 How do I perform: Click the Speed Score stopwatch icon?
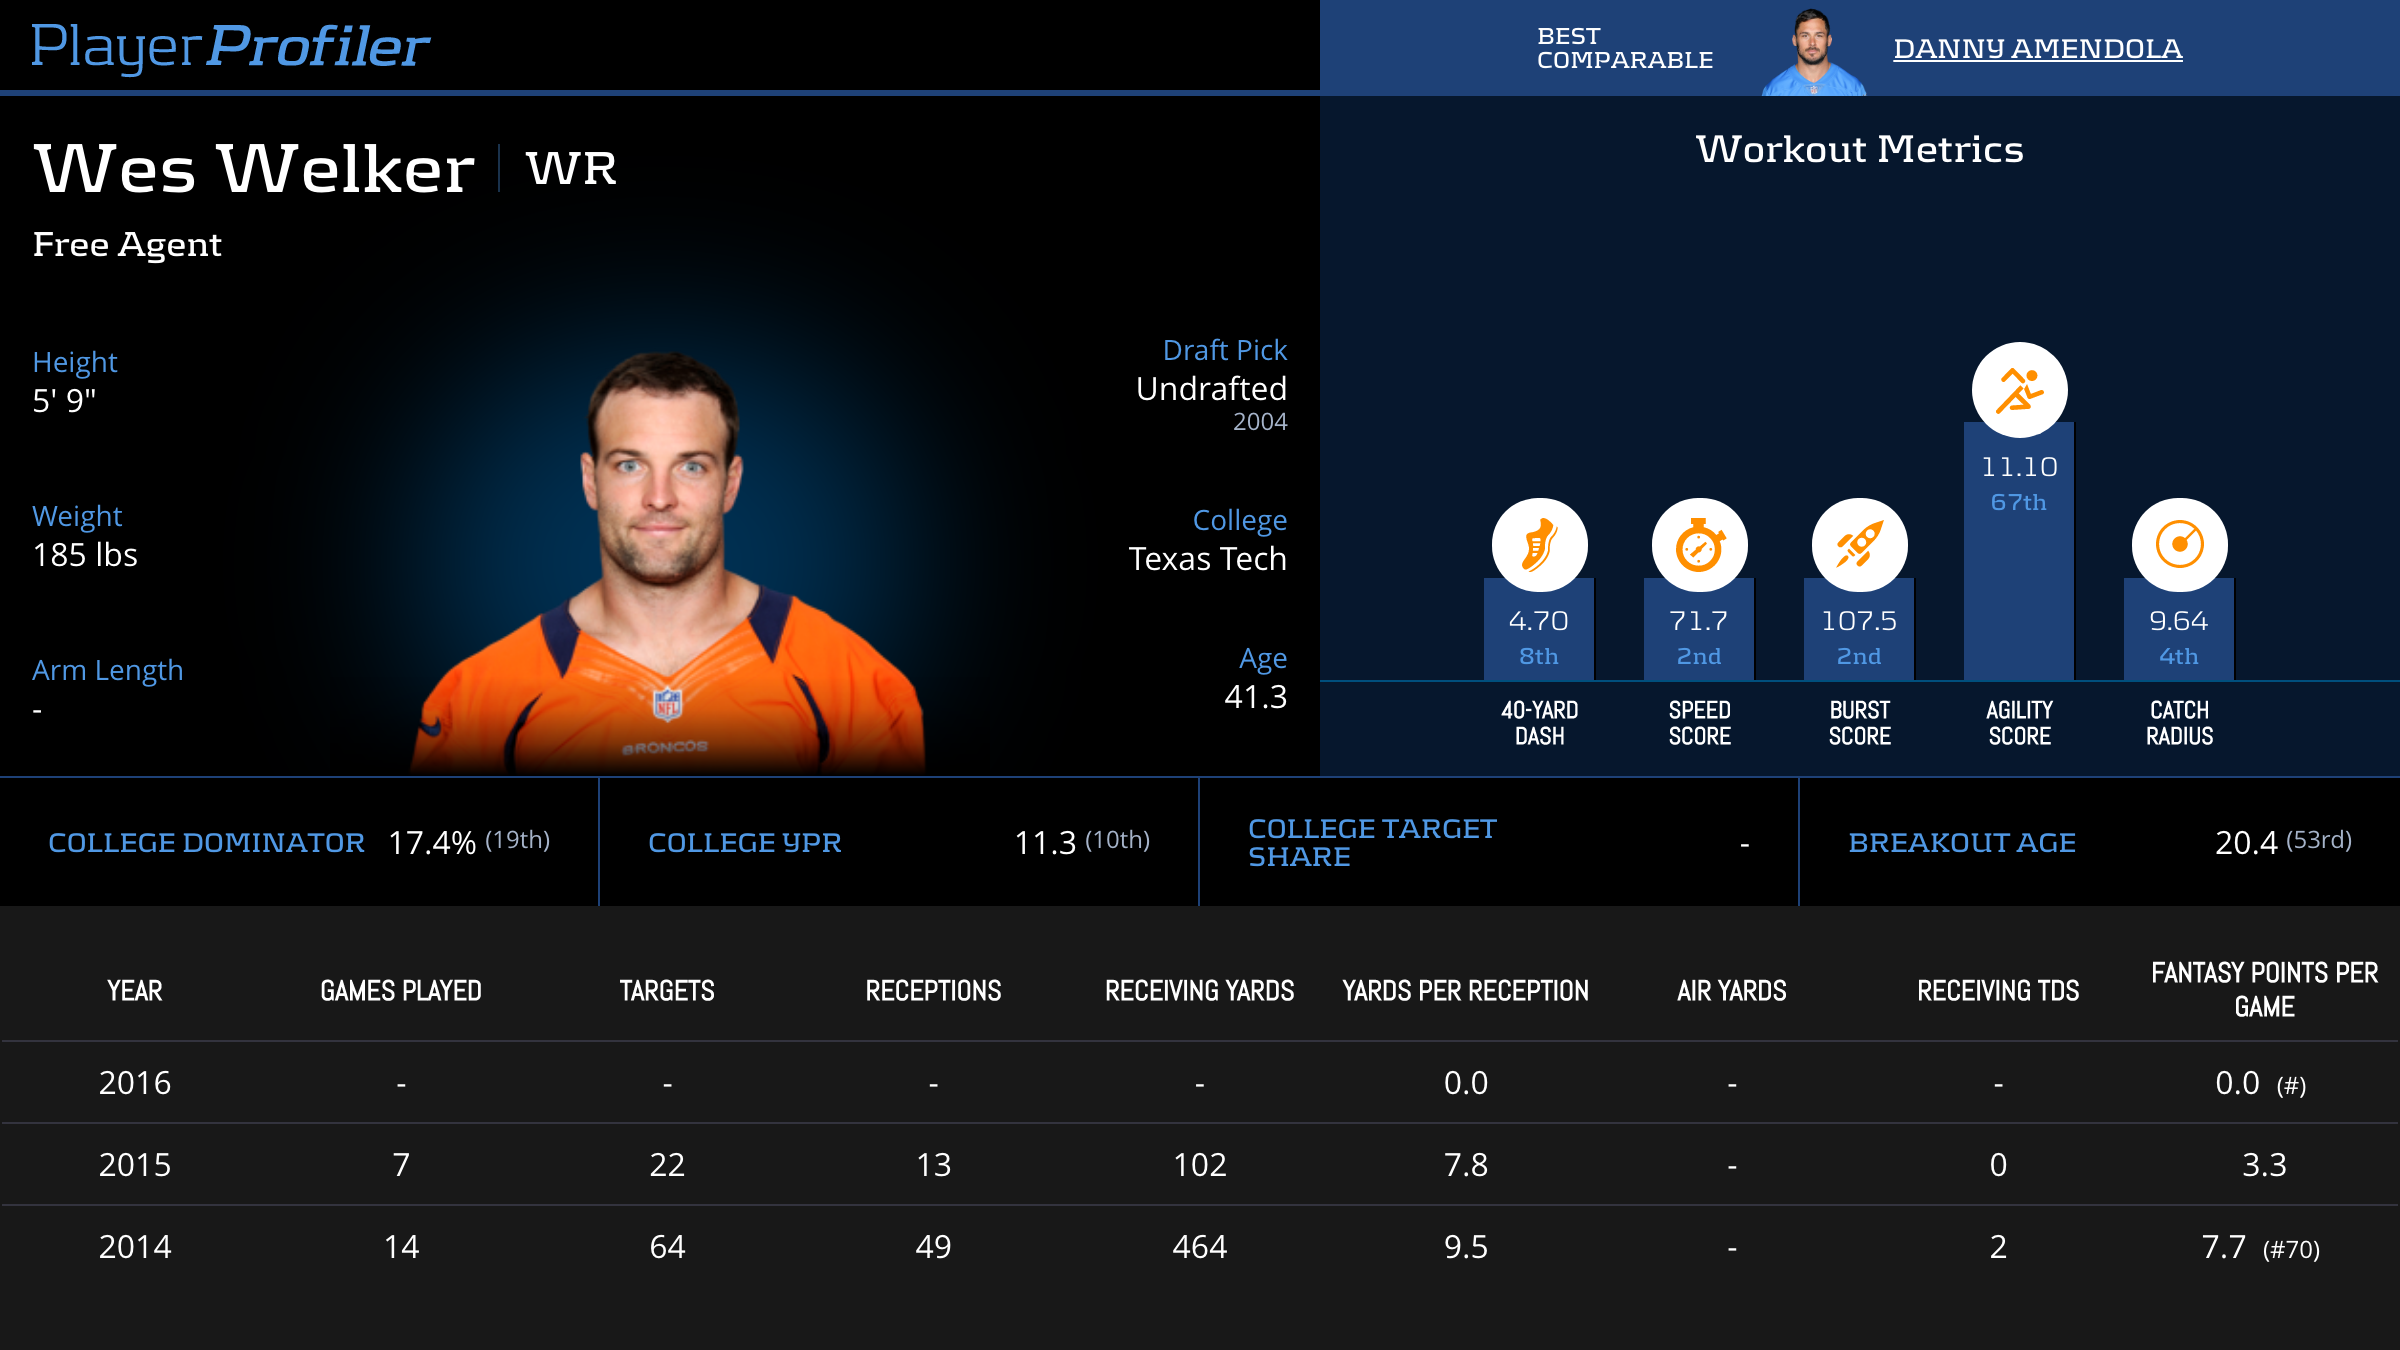pos(1699,545)
